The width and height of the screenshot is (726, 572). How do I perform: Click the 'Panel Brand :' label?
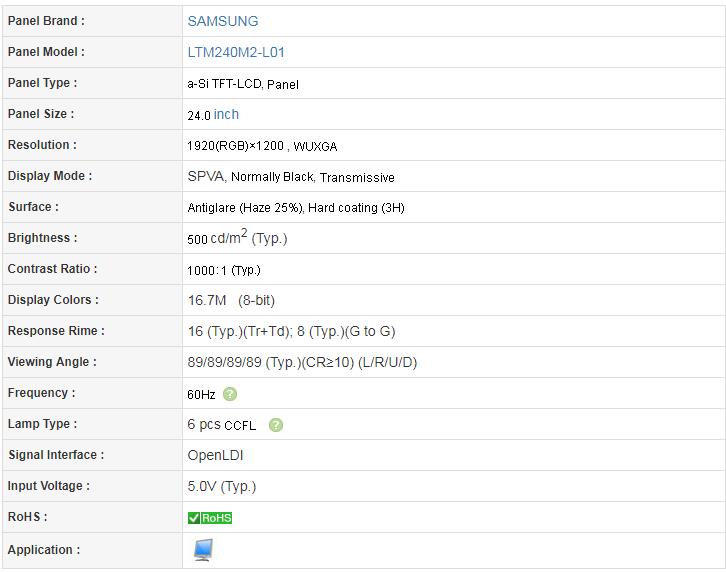point(46,21)
